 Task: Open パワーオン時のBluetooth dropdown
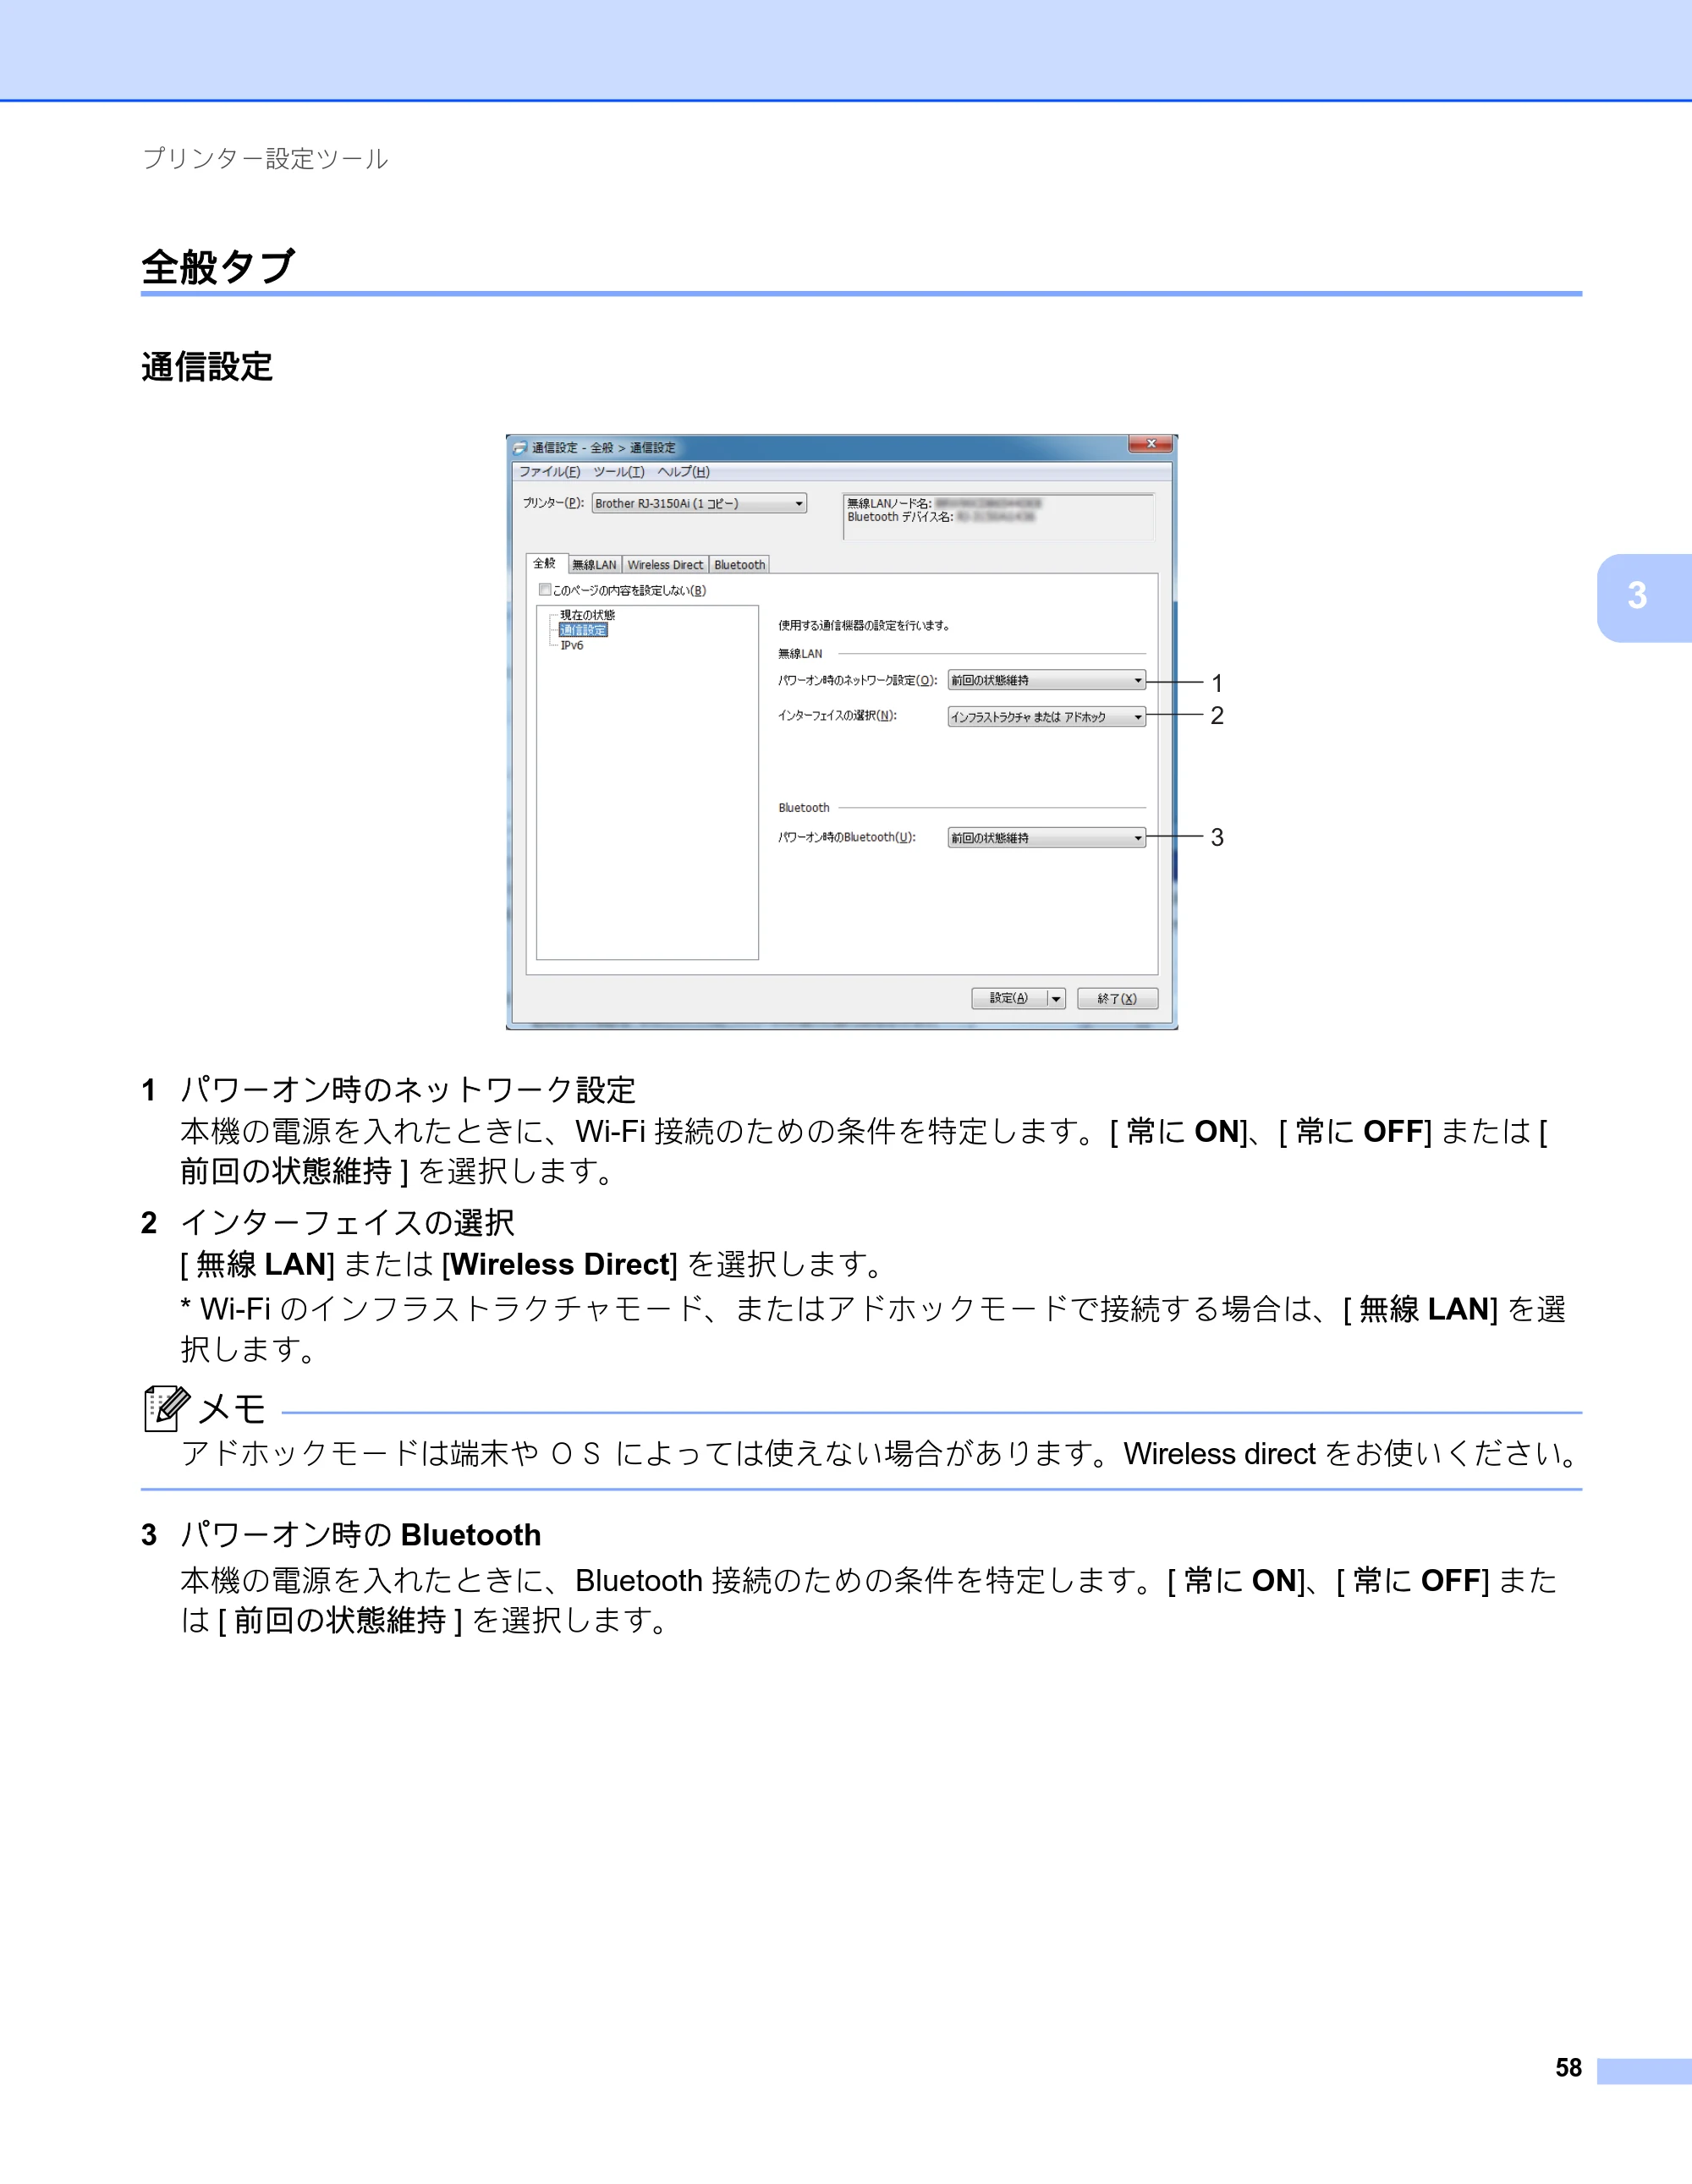tap(1046, 838)
